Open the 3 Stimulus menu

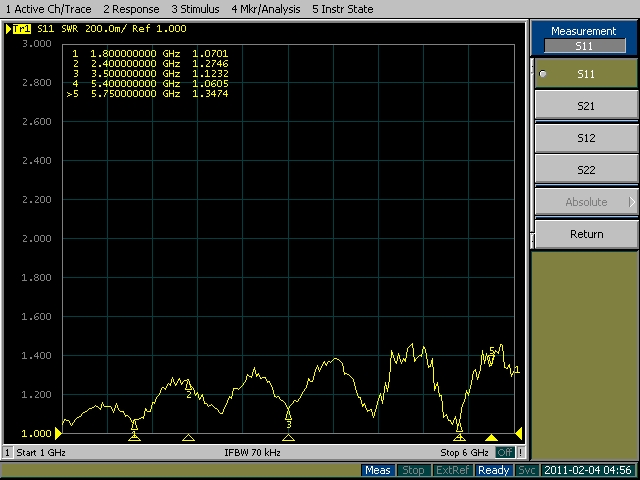195,9
